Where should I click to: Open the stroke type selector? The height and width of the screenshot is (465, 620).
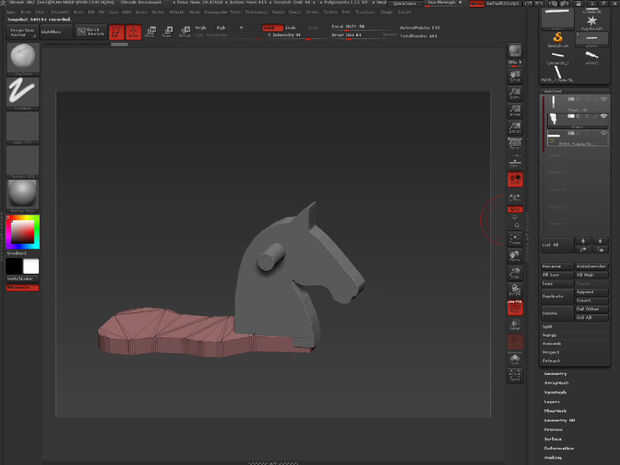(x=23, y=92)
